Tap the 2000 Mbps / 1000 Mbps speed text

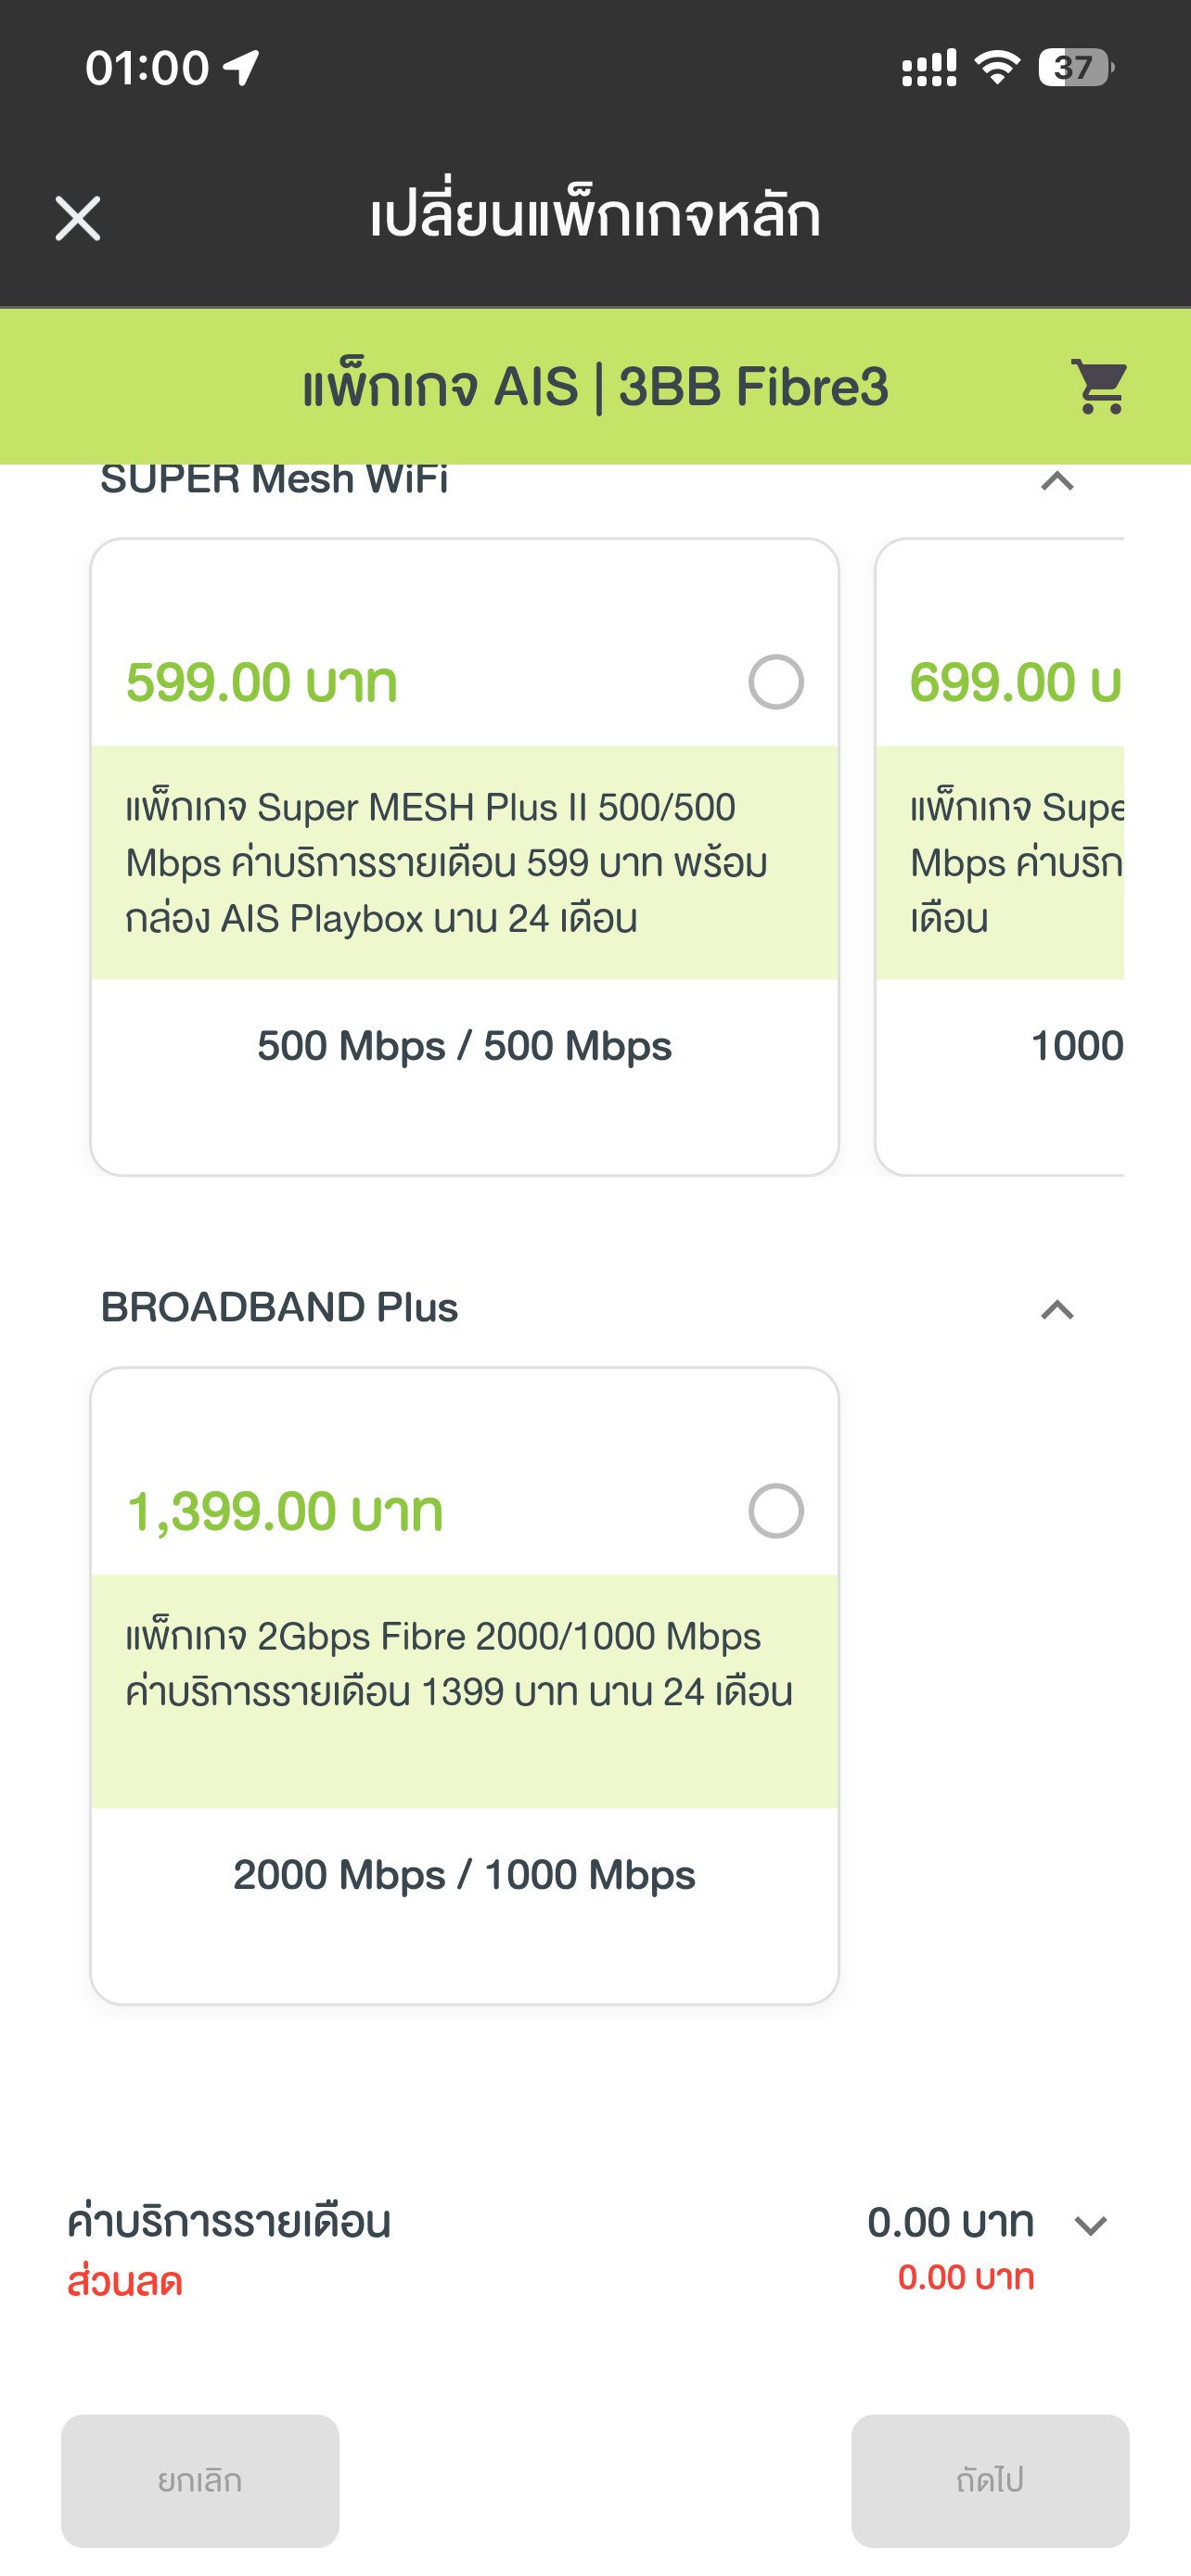(464, 1875)
